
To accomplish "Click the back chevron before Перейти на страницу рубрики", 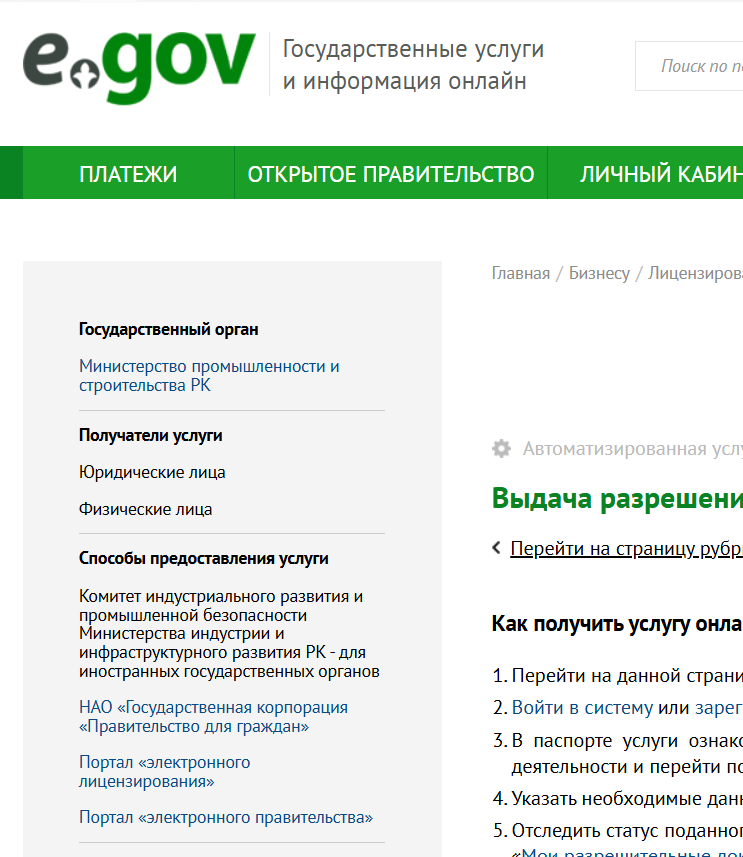I will coord(496,548).
